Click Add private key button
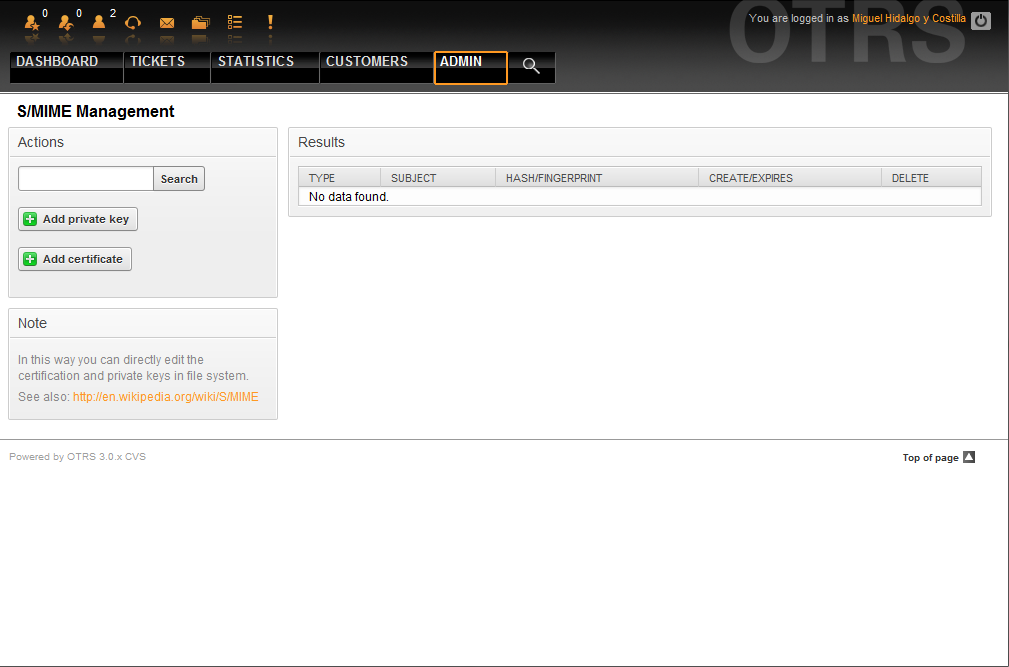 (78, 219)
